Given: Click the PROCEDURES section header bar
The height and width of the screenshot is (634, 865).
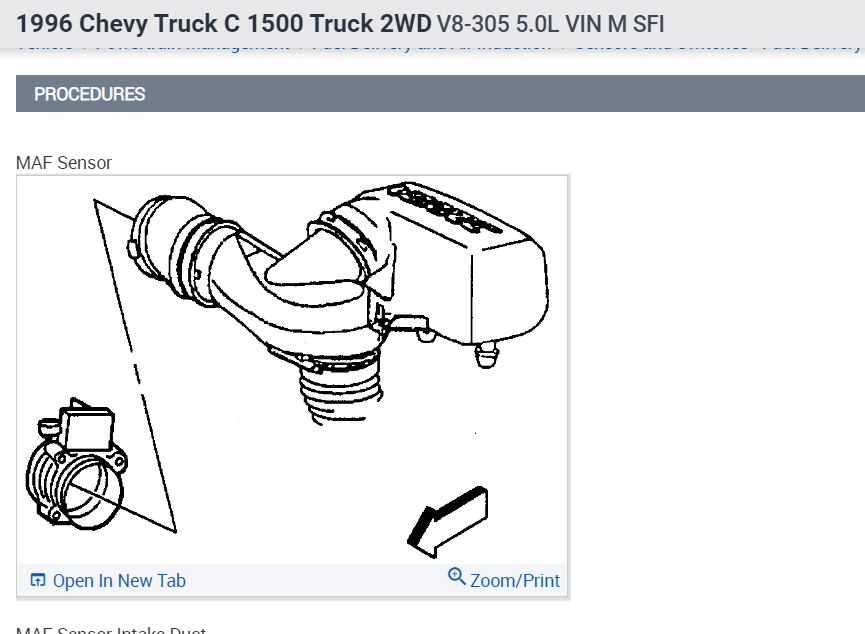Looking at the screenshot, I should [x=440, y=94].
